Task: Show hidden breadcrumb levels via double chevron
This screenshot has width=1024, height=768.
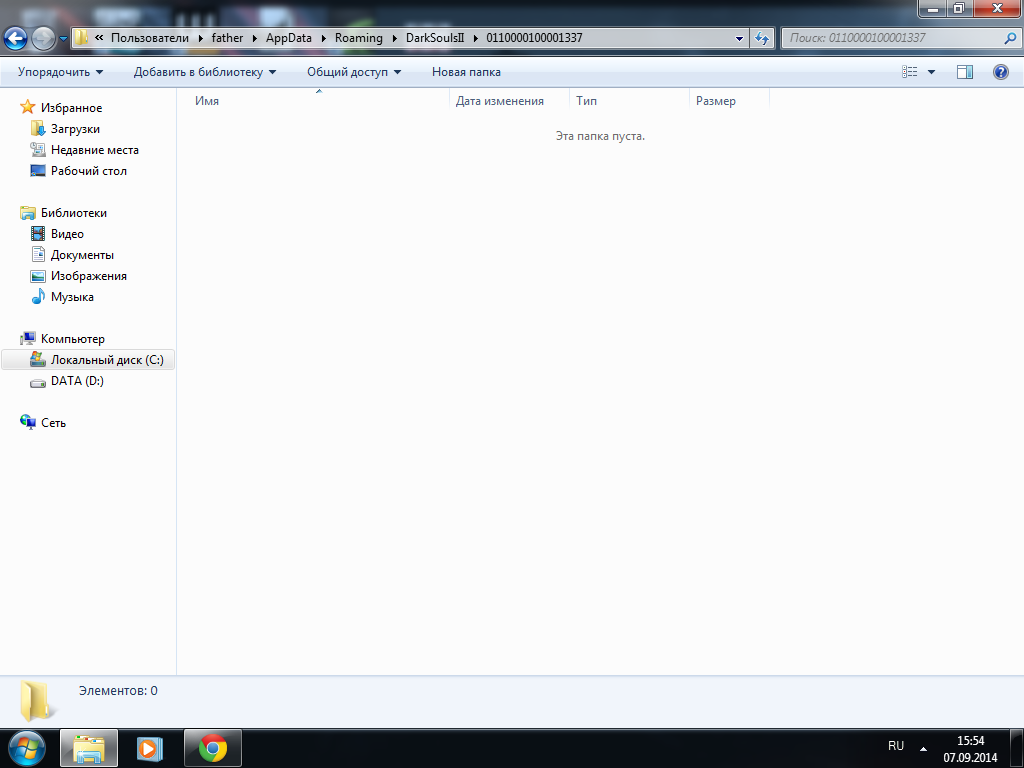Action: tap(99, 37)
